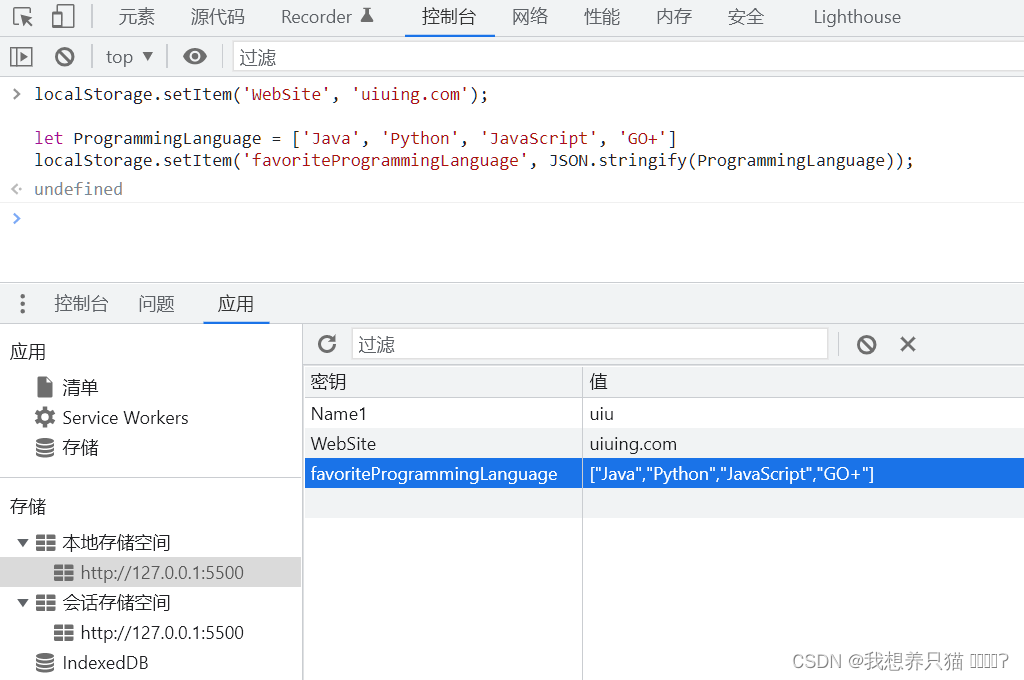Select the top 控制台 (Console) tab
1024x680 pixels.
[449, 17]
